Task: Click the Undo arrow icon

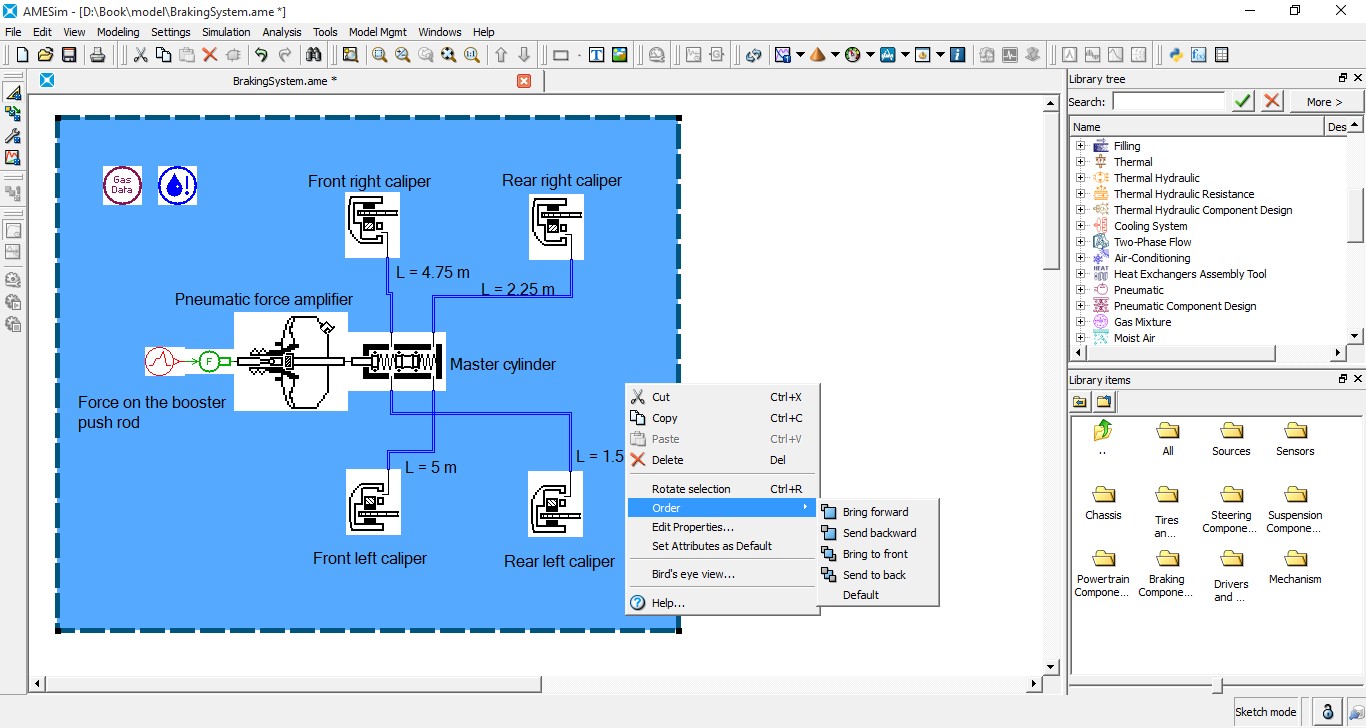Action: pyautogui.click(x=261, y=55)
